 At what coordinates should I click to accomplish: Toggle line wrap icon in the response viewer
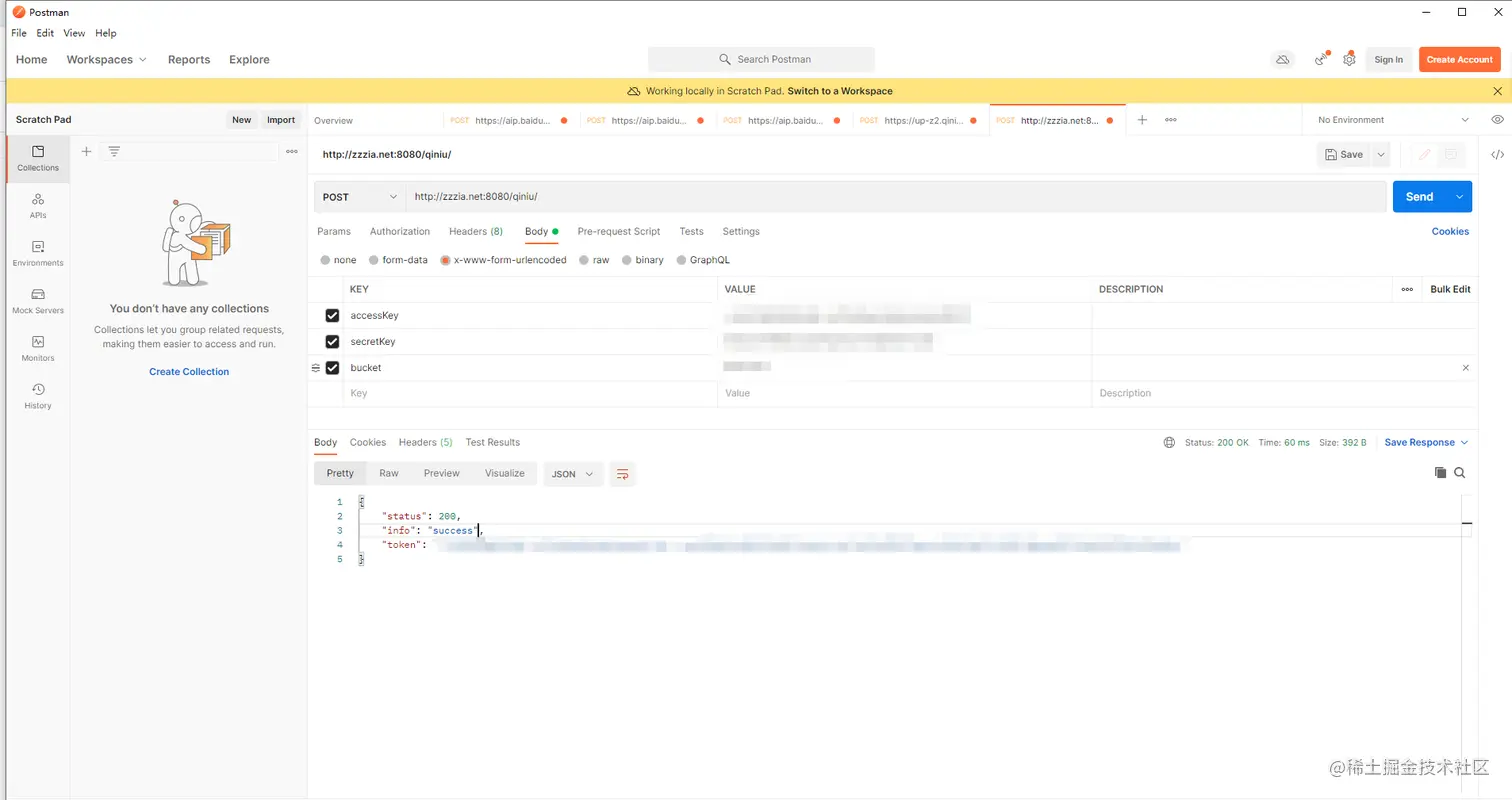(x=622, y=473)
